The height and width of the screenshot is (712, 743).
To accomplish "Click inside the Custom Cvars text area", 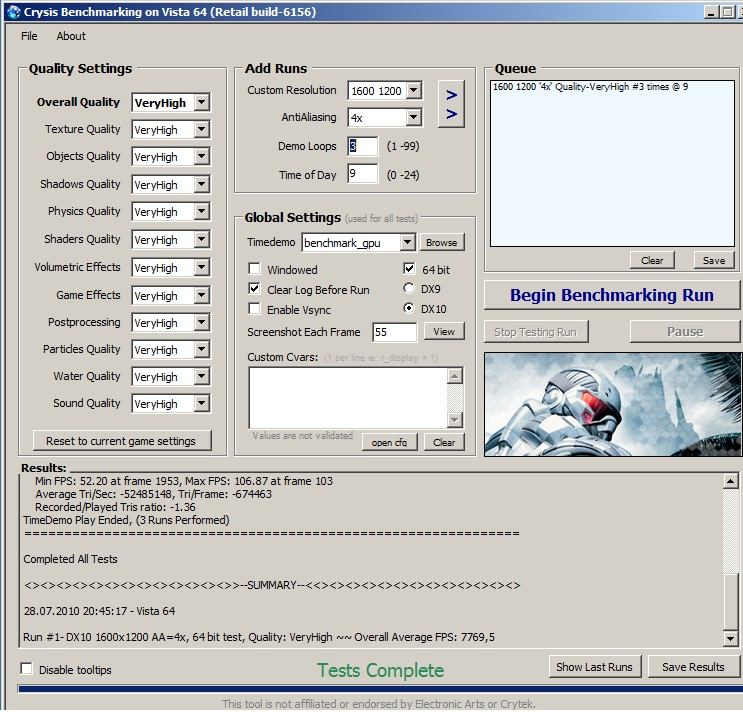I will 348,397.
